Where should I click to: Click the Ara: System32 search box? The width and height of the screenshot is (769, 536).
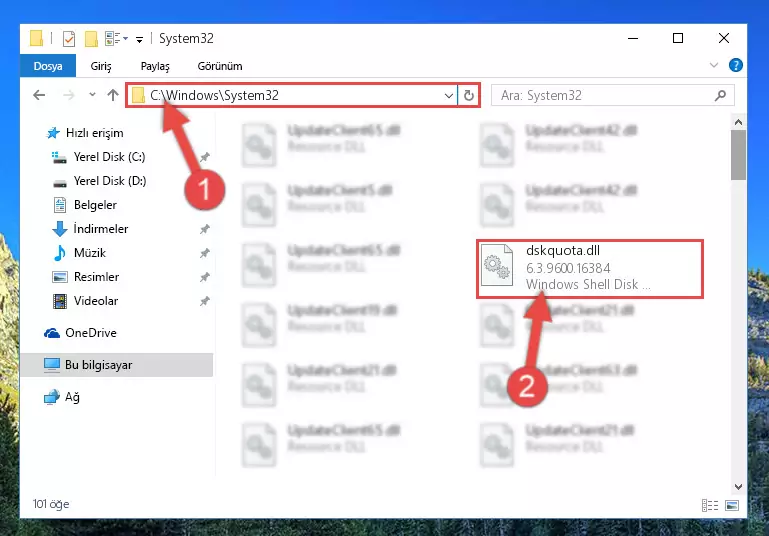[x=613, y=95]
